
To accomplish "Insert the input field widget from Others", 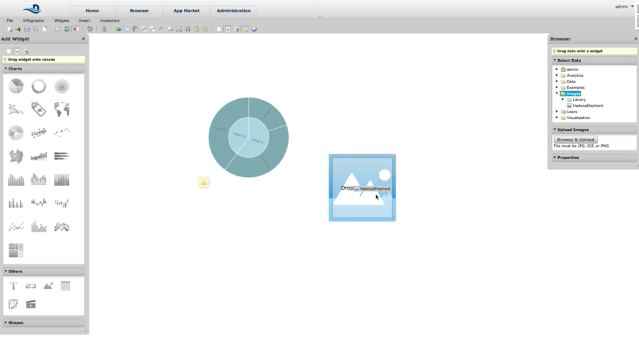I will tap(31, 286).
